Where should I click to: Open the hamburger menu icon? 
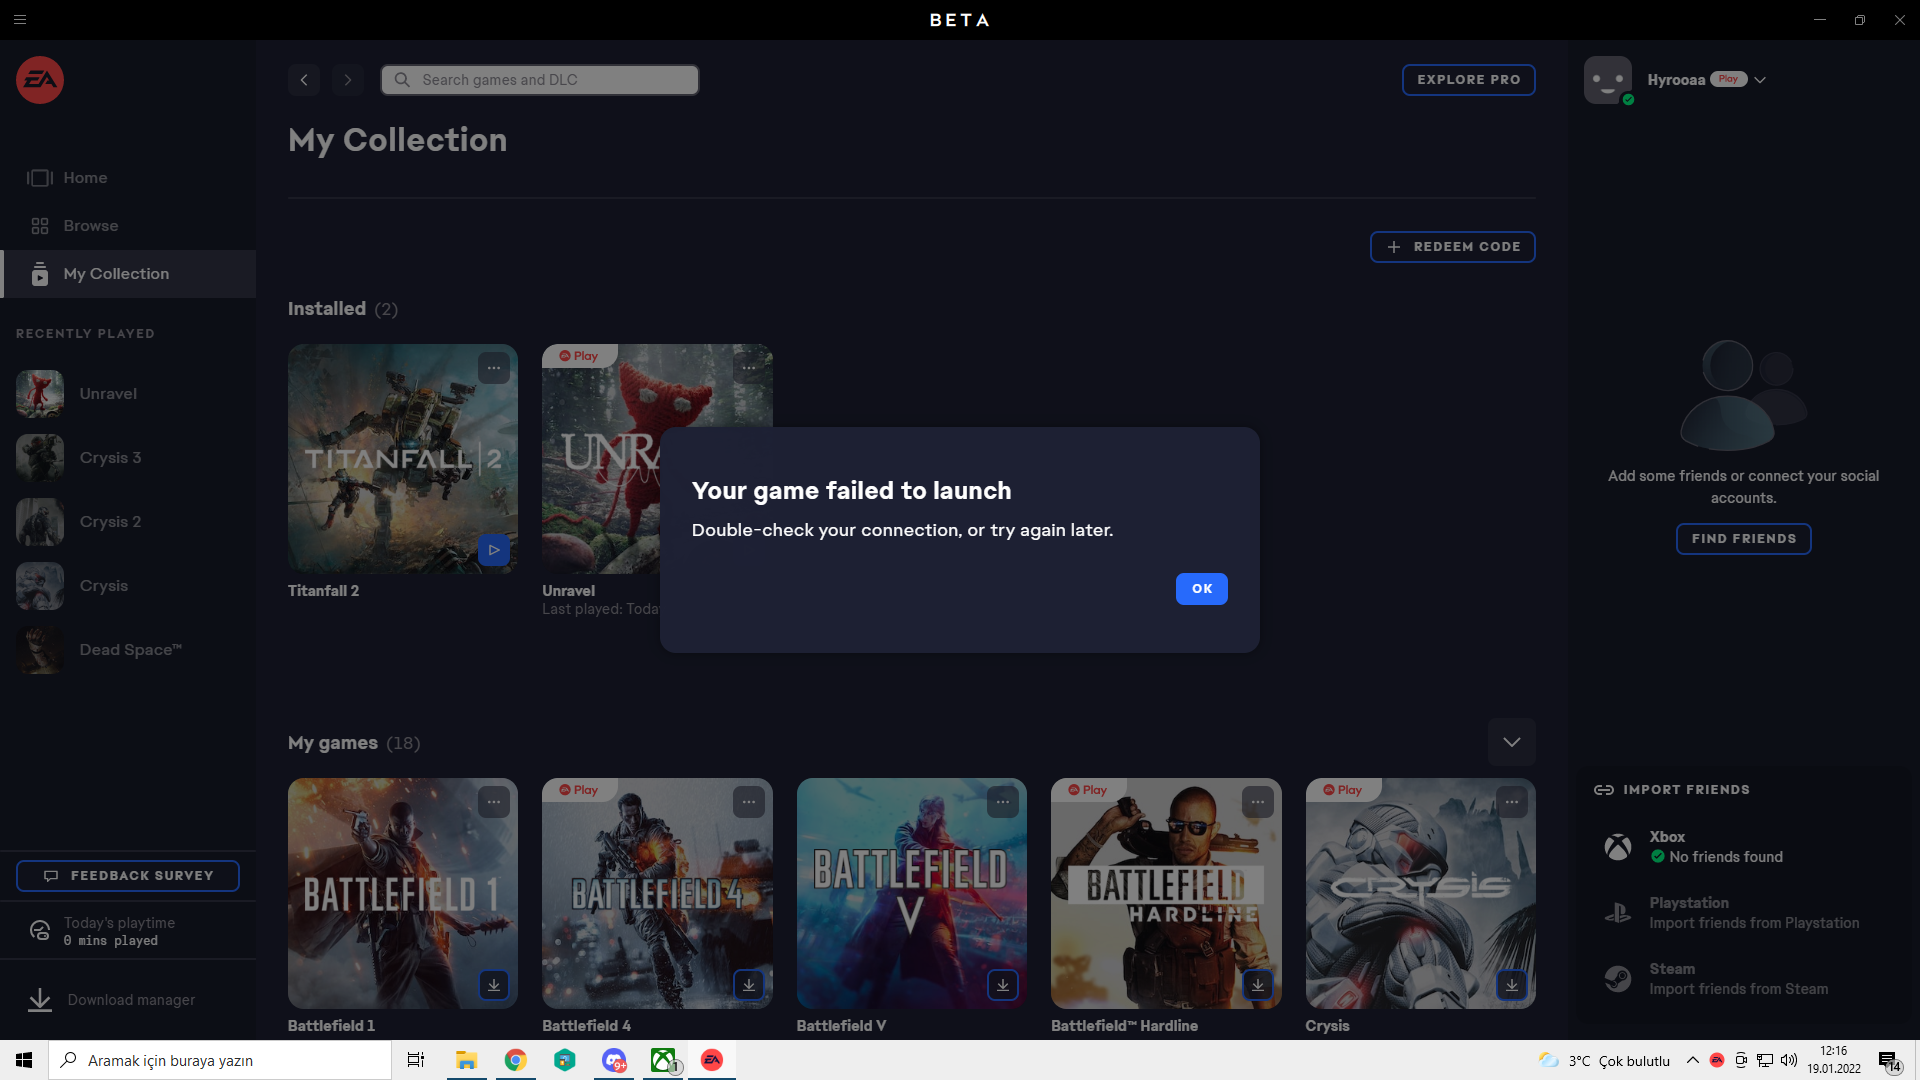click(20, 20)
